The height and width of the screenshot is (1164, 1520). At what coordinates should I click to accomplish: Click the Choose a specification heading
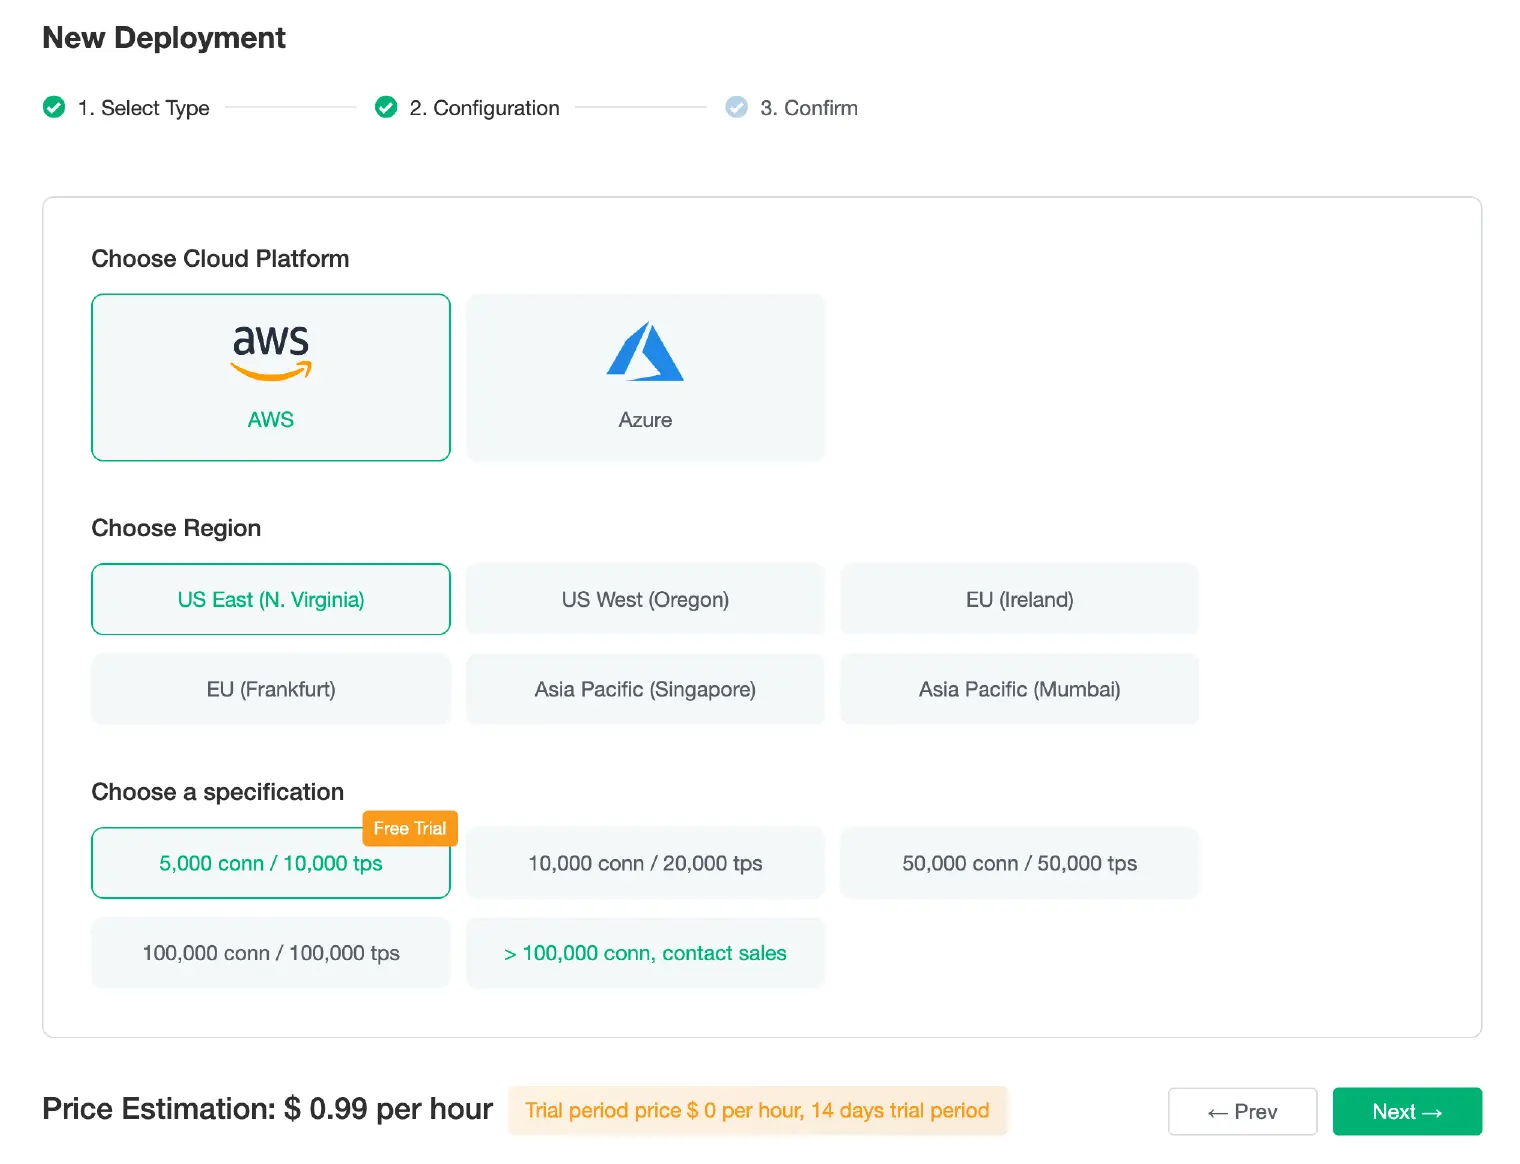pyautogui.click(x=217, y=792)
